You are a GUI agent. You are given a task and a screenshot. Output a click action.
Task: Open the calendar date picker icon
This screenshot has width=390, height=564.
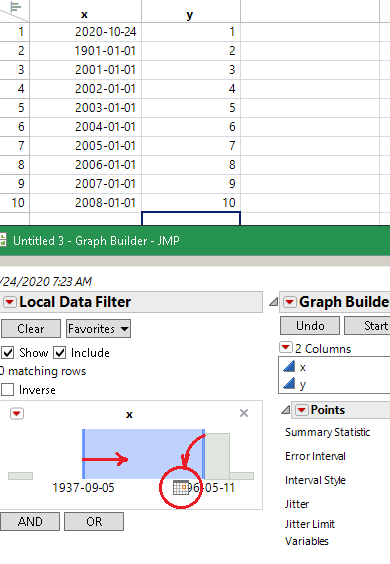click(x=180, y=487)
